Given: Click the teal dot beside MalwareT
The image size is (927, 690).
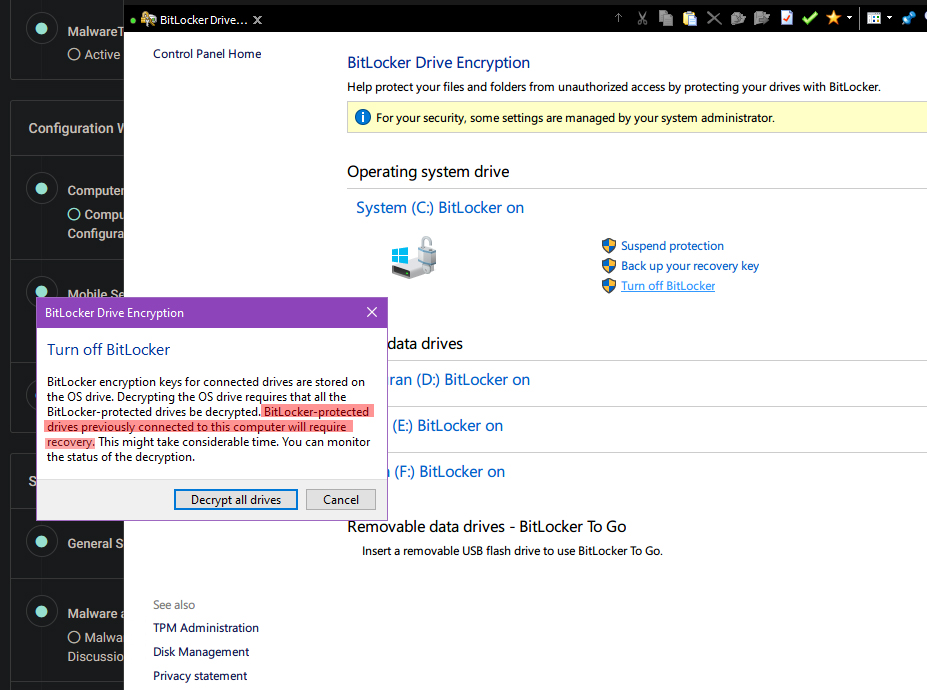Looking at the screenshot, I should (x=41, y=28).
